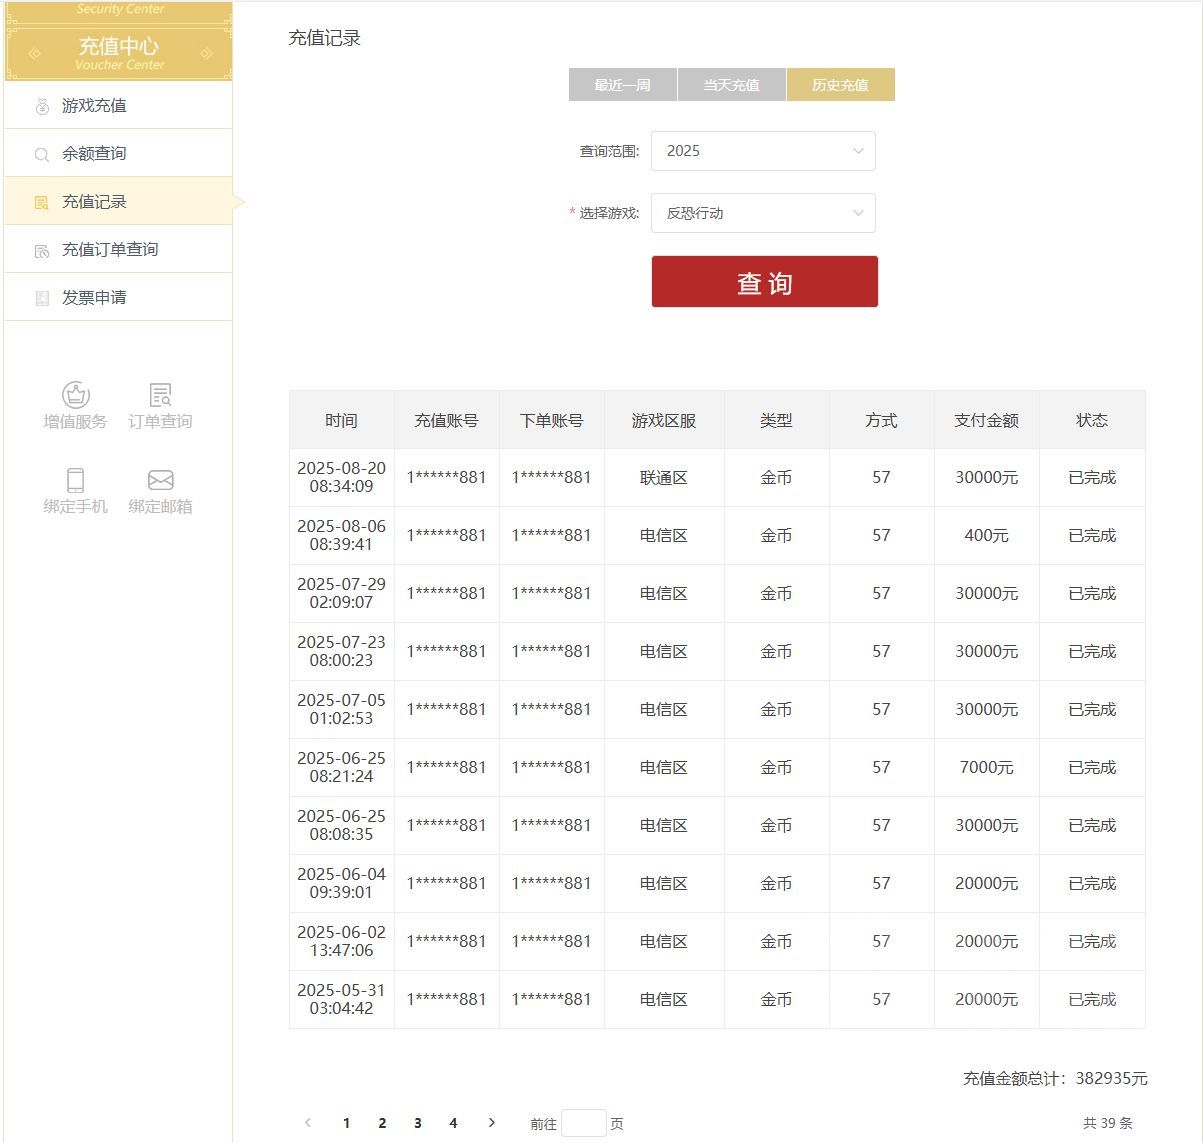
Task: Go to next page with right chevron
Action: (491, 1123)
